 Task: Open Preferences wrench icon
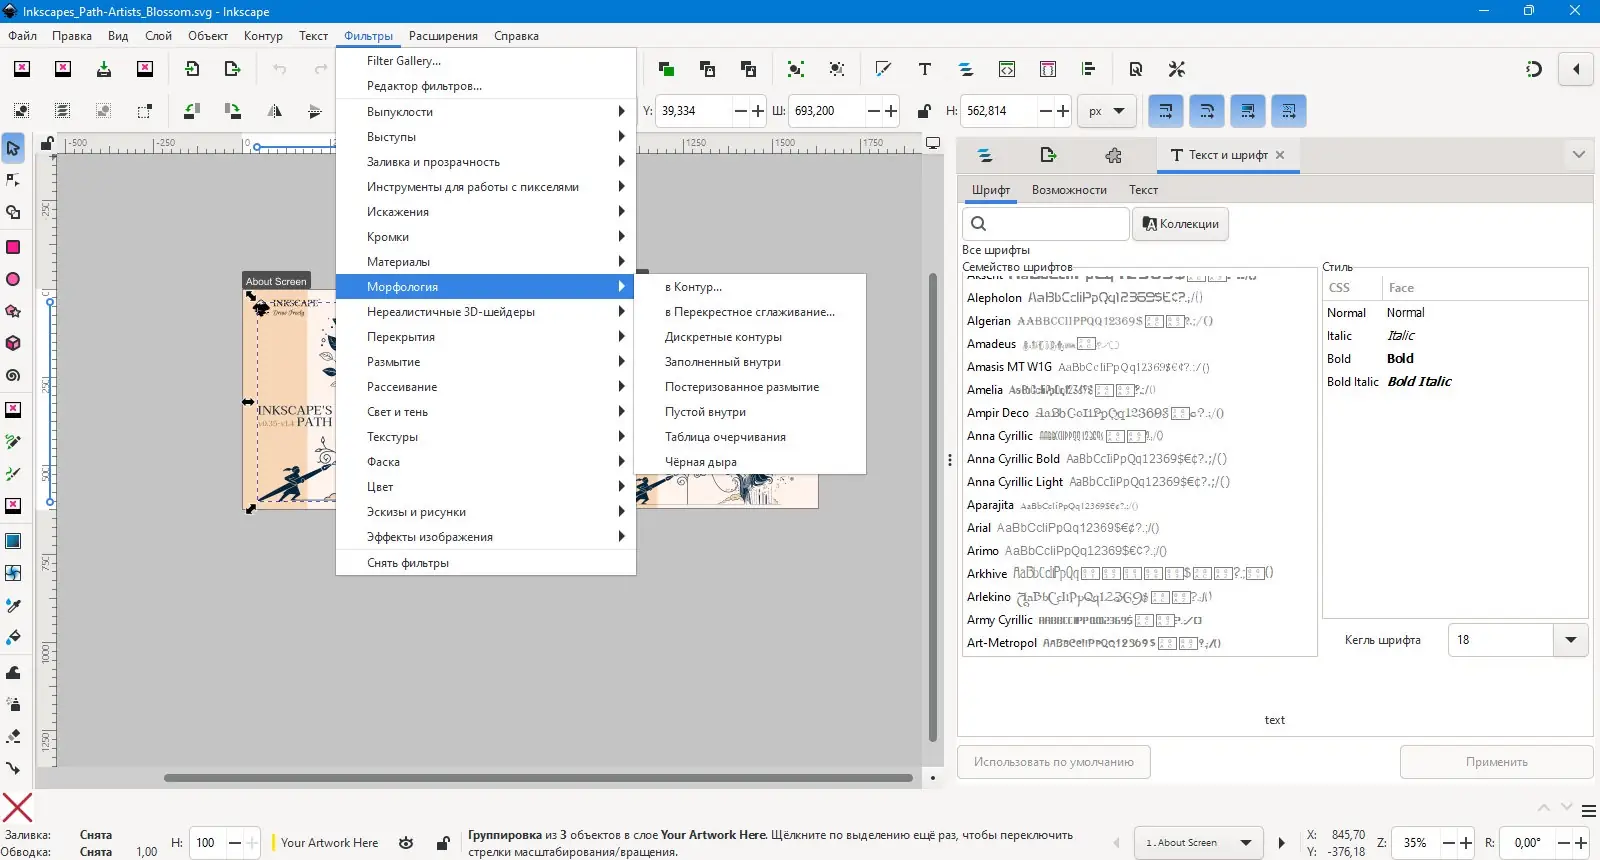point(1177,69)
